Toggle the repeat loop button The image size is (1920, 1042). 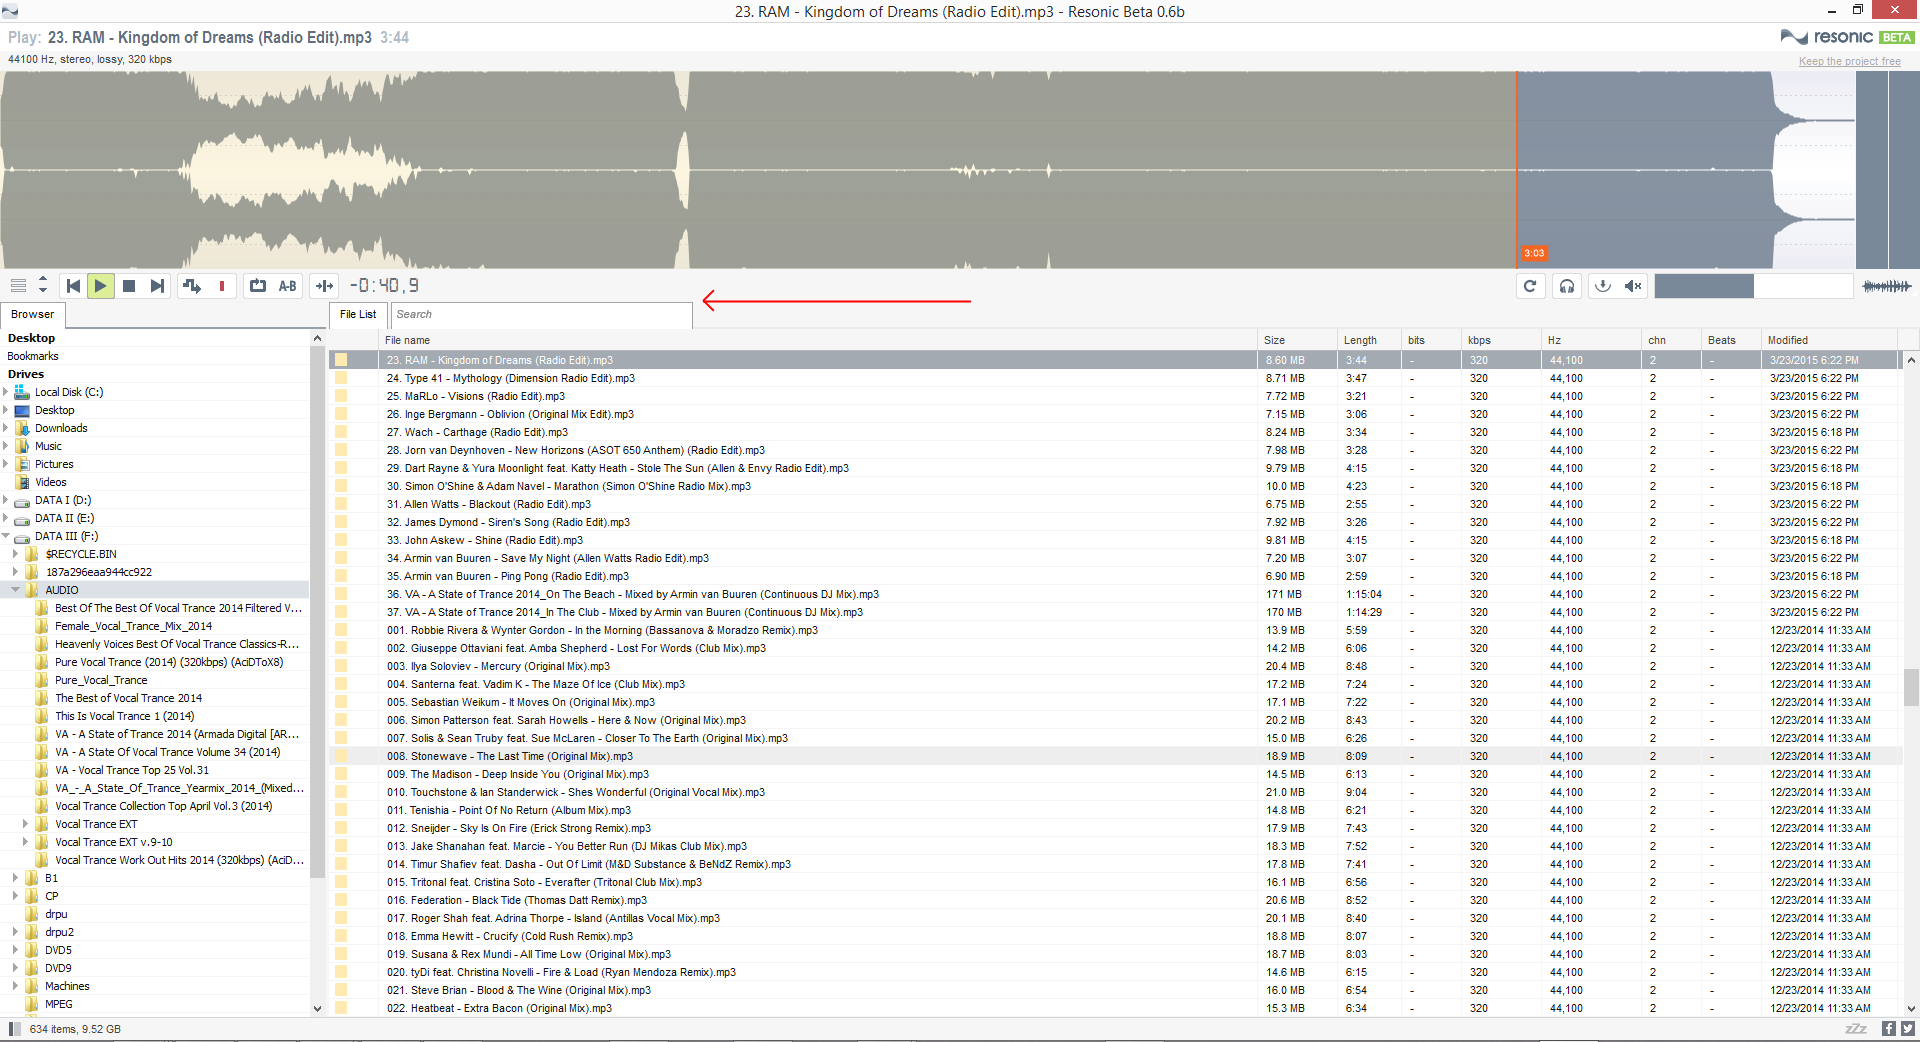(x=258, y=286)
